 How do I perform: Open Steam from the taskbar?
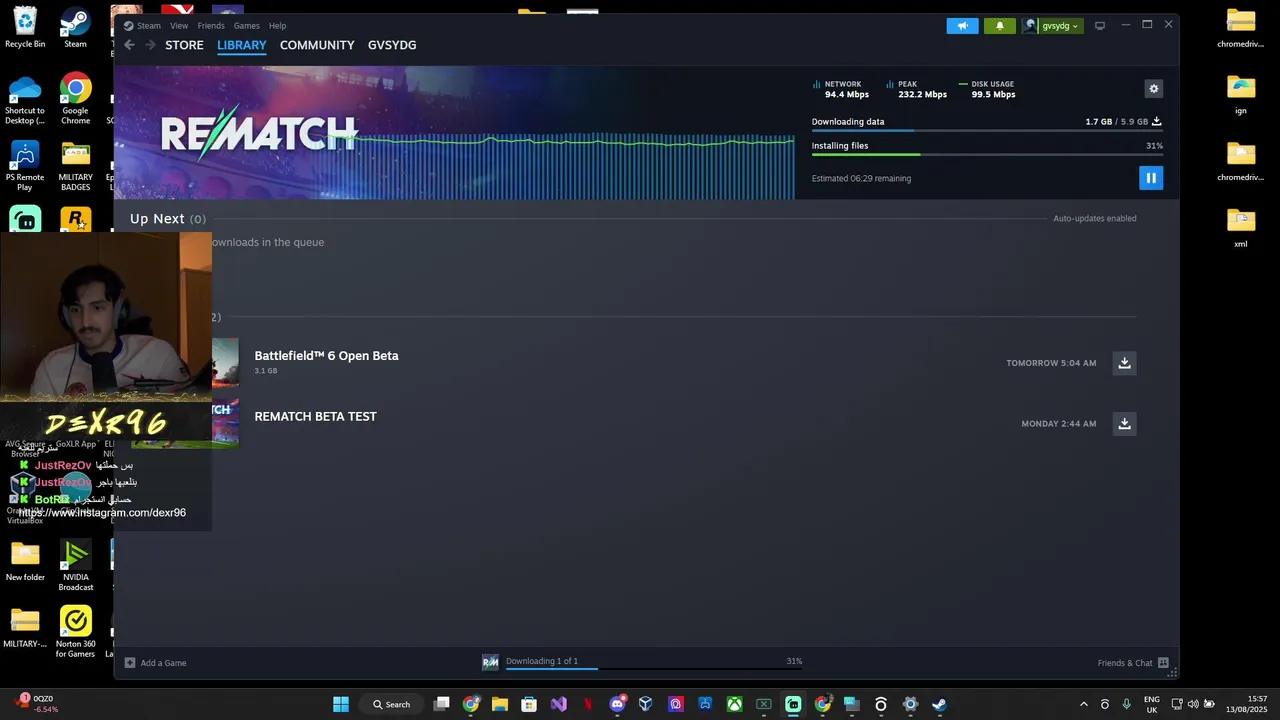[939, 704]
